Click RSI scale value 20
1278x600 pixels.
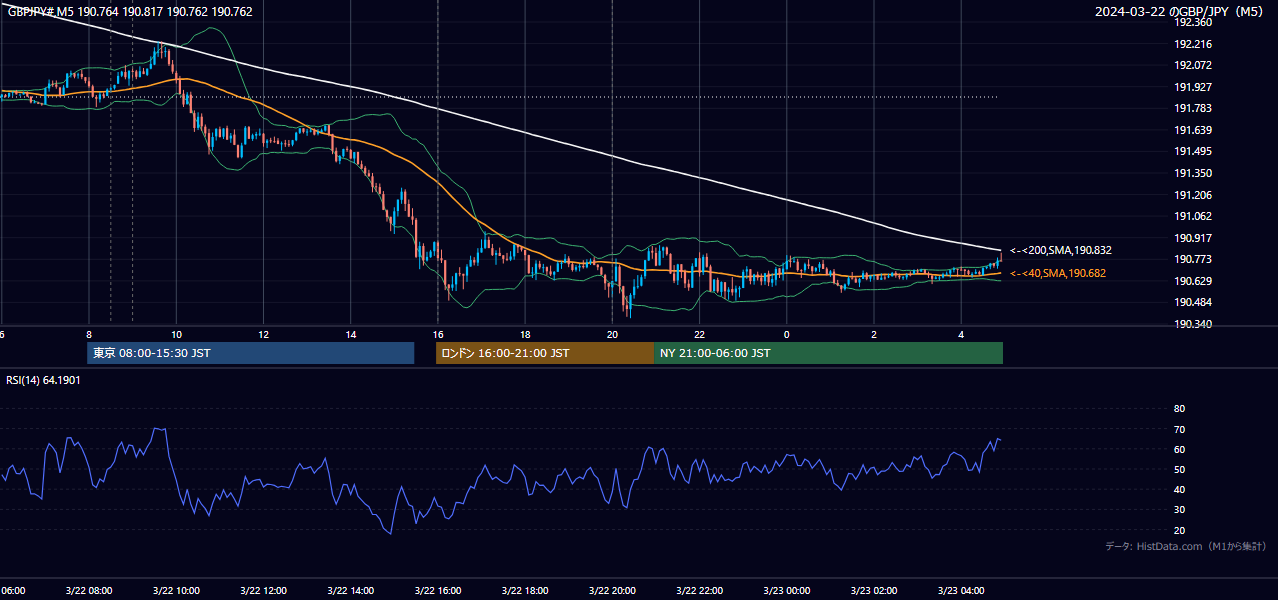click(x=1179, y=530)
